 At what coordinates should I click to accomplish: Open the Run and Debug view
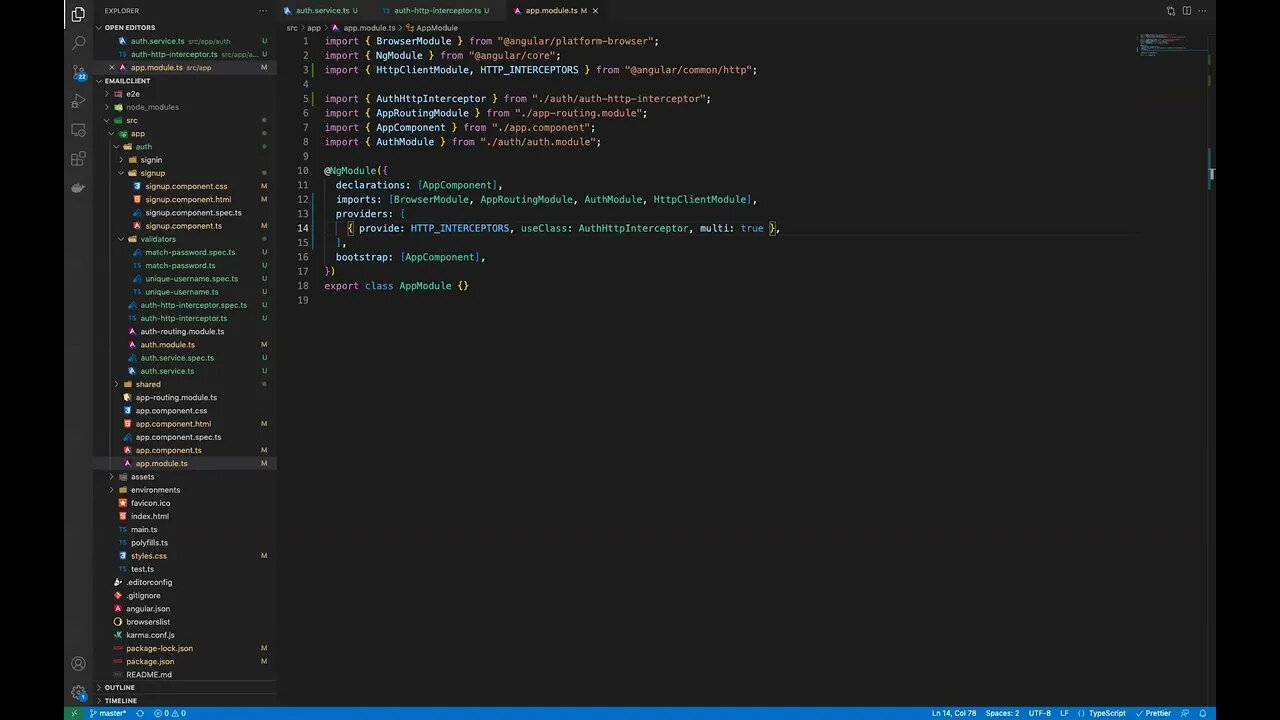78,101
